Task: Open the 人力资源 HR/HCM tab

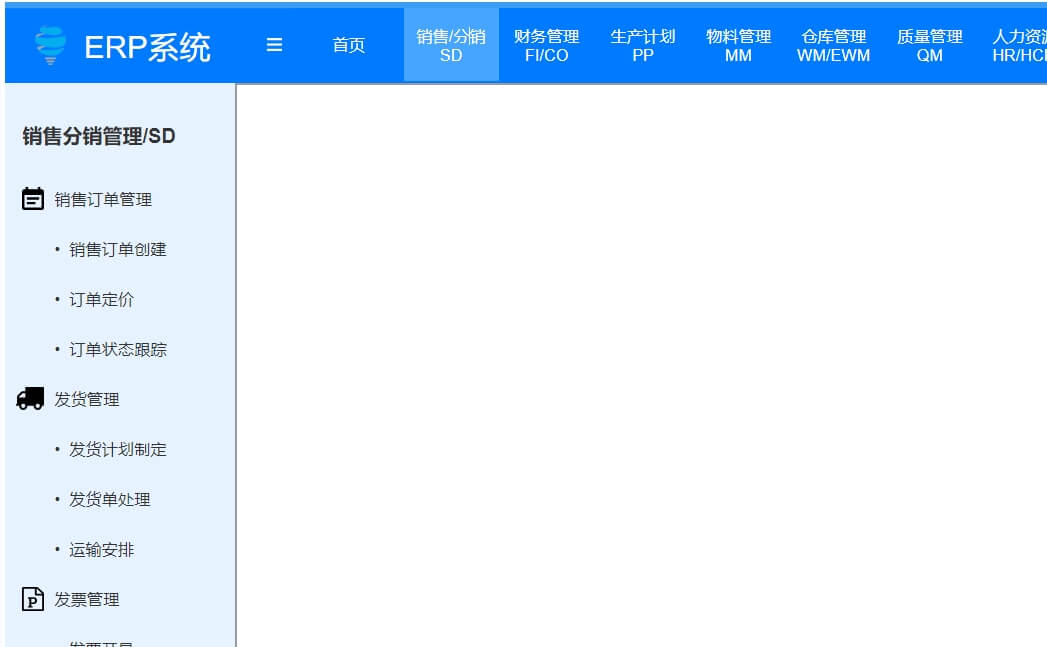Action: pyautogui.click(x=1018, y=45)
